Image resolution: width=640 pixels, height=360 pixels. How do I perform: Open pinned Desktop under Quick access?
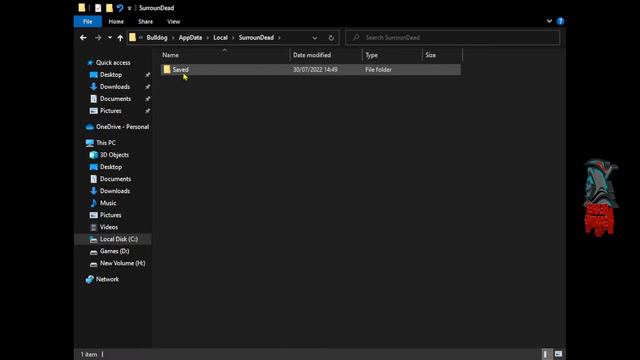coord(111,75)
